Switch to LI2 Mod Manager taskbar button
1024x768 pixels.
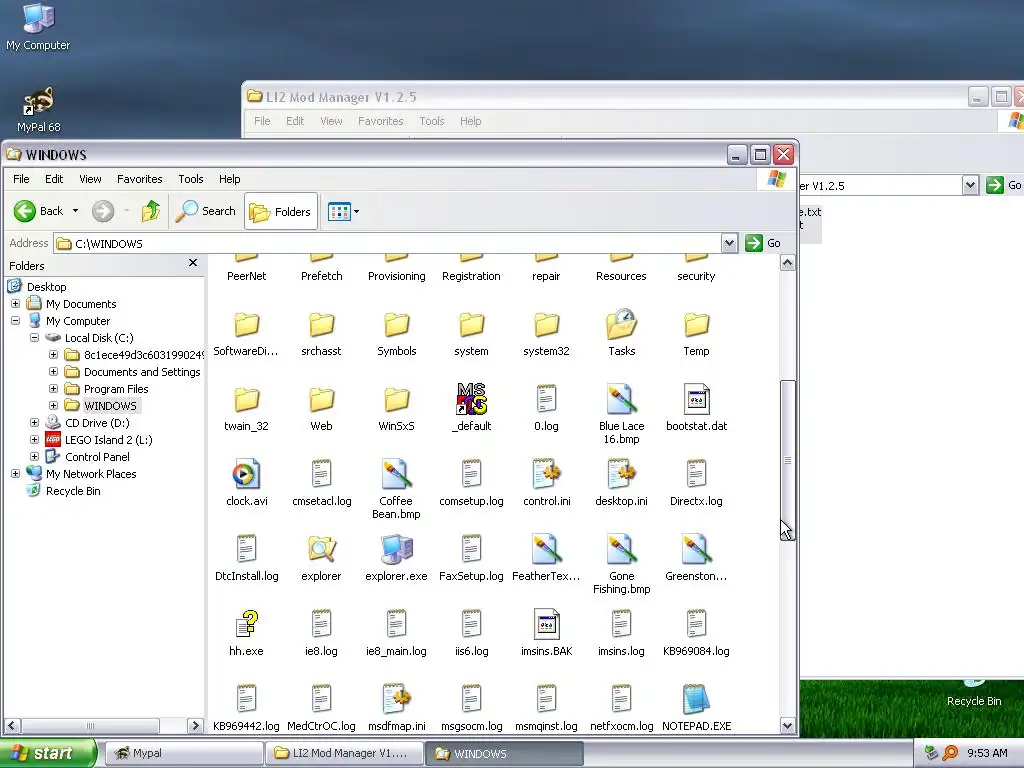click(344, 753)
